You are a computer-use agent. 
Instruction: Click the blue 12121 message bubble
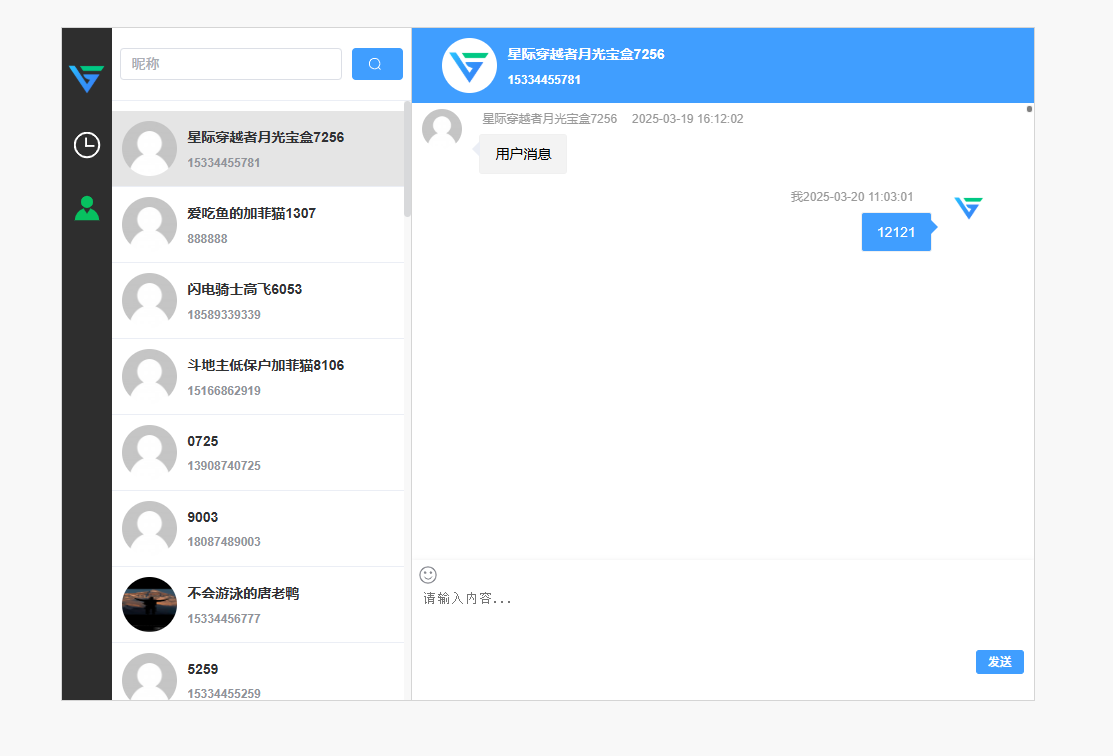pyautogui.click(x=896, y=232)
